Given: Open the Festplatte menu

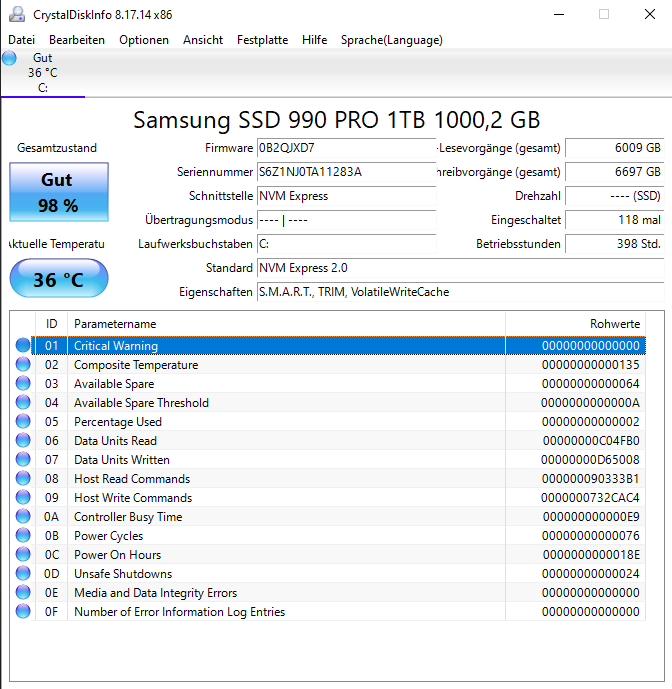Looking at the screenshot, I should click(x=262, y=40).
